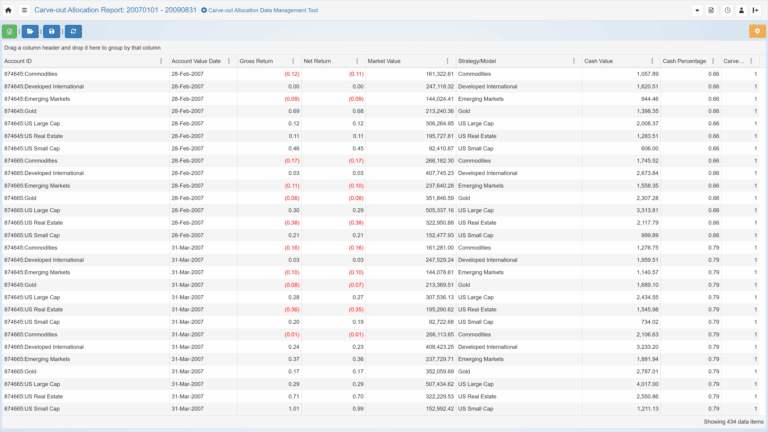The image size is (768, 432).
Task: Select the first 874645:Commodities row cell
Action: 31,74
